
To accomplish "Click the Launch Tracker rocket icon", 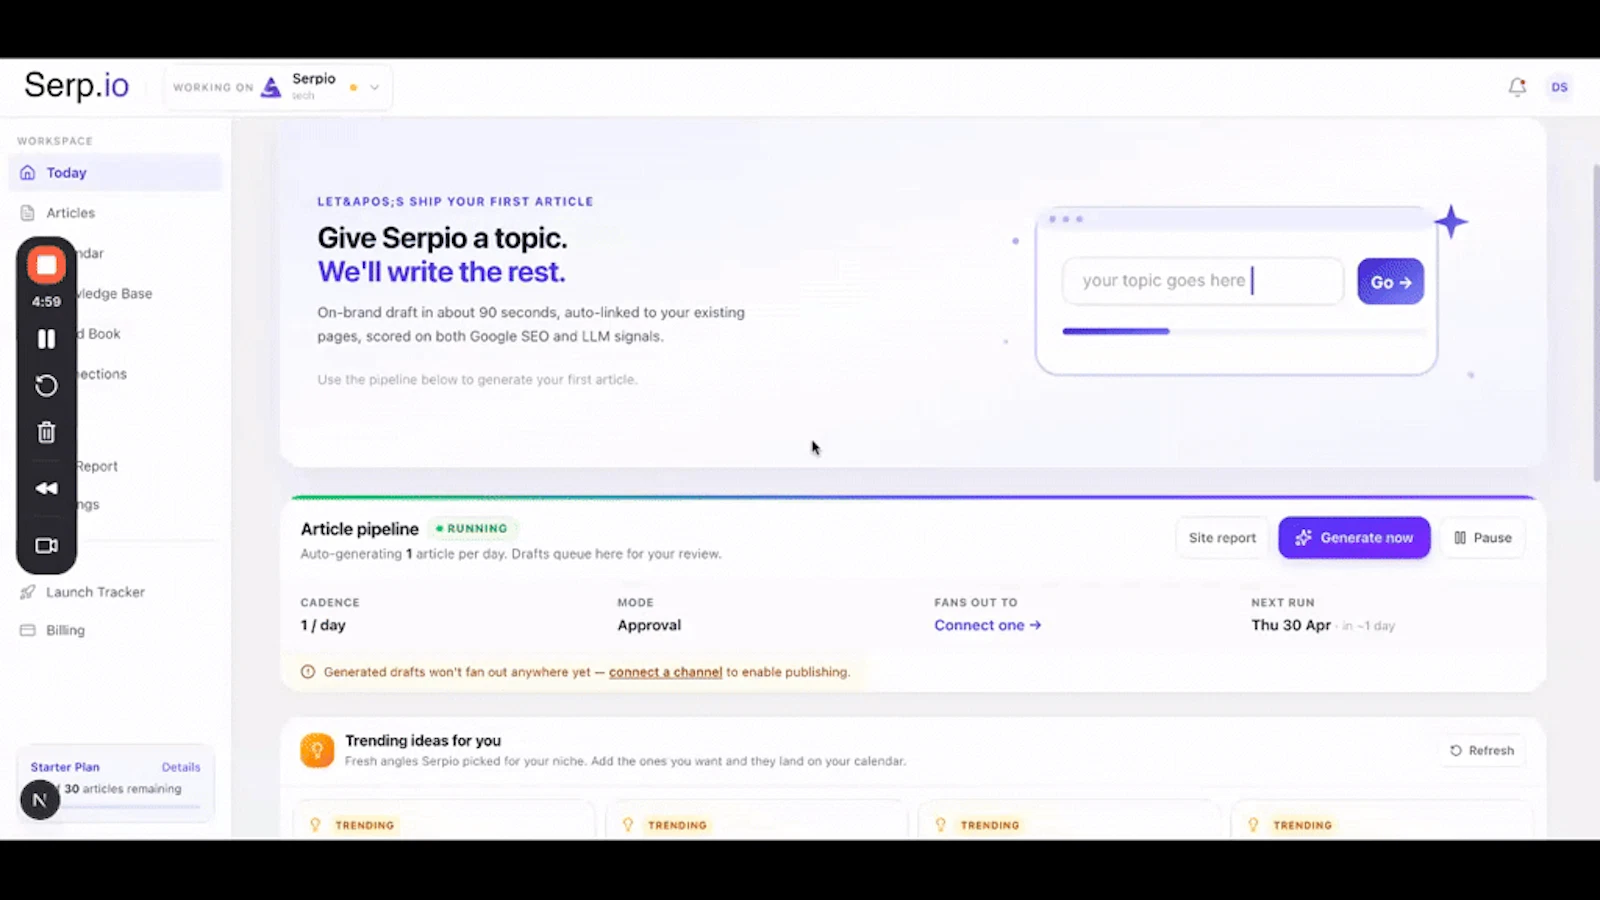I will pos(28,592).
